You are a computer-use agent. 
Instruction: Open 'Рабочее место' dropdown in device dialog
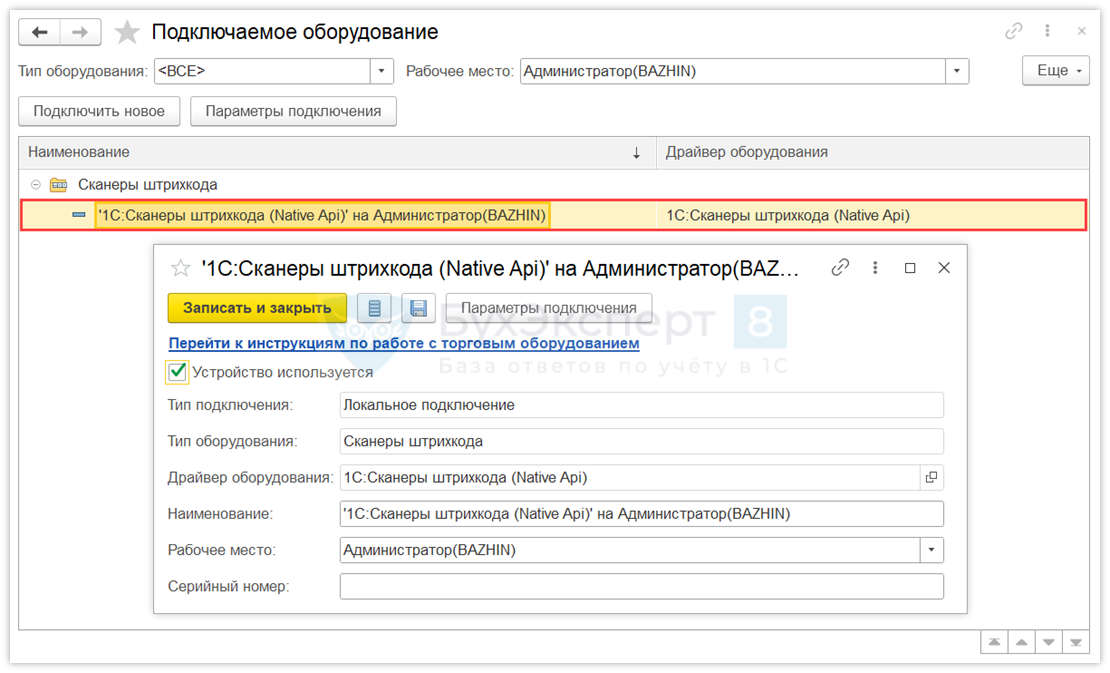click(x=931, y=550)
